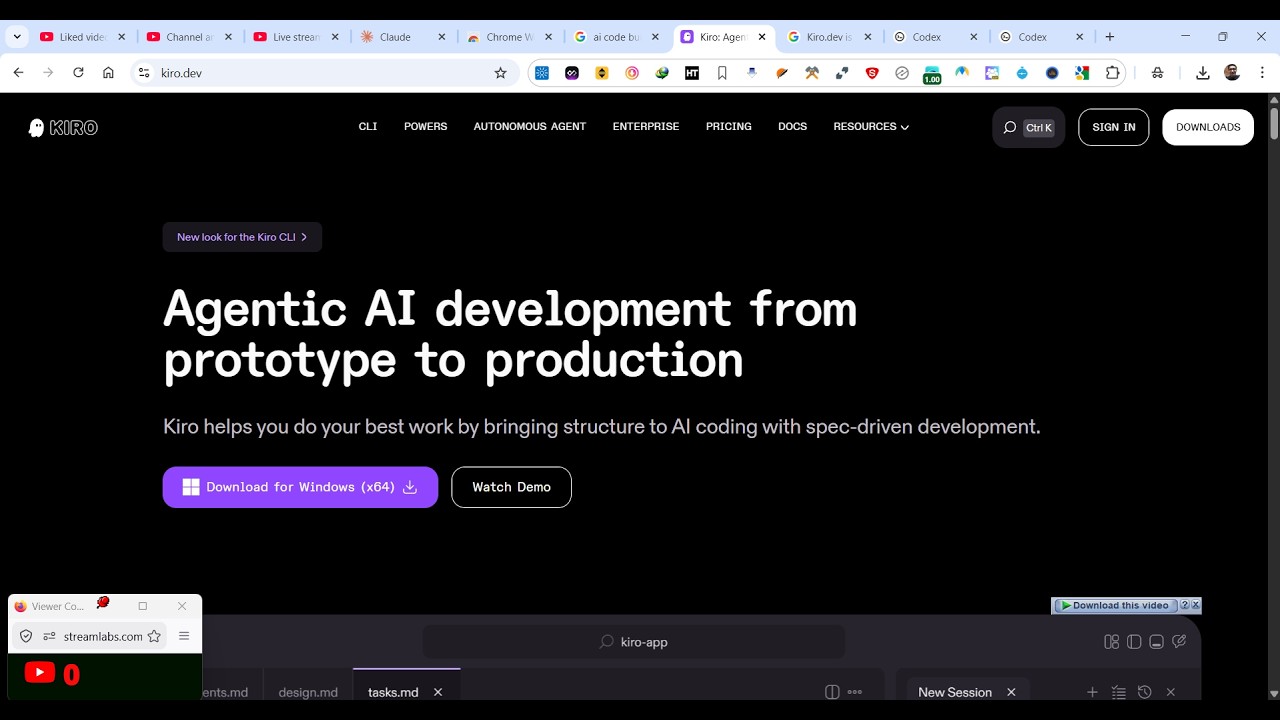The image size is (1280, 720).
Task: Open session history clock icon
Action: 1145,692
